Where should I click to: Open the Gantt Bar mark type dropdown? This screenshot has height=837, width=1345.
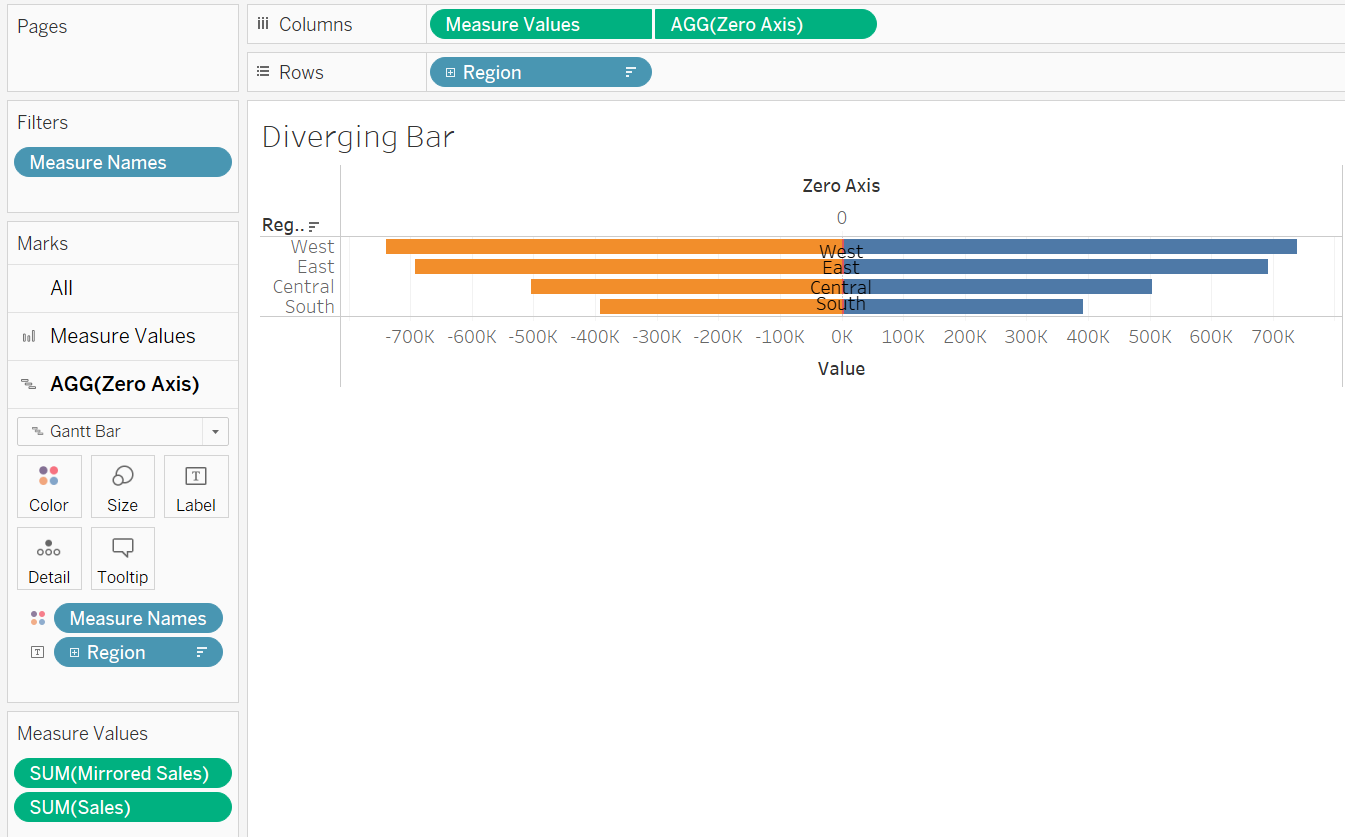tap(214, 431)
